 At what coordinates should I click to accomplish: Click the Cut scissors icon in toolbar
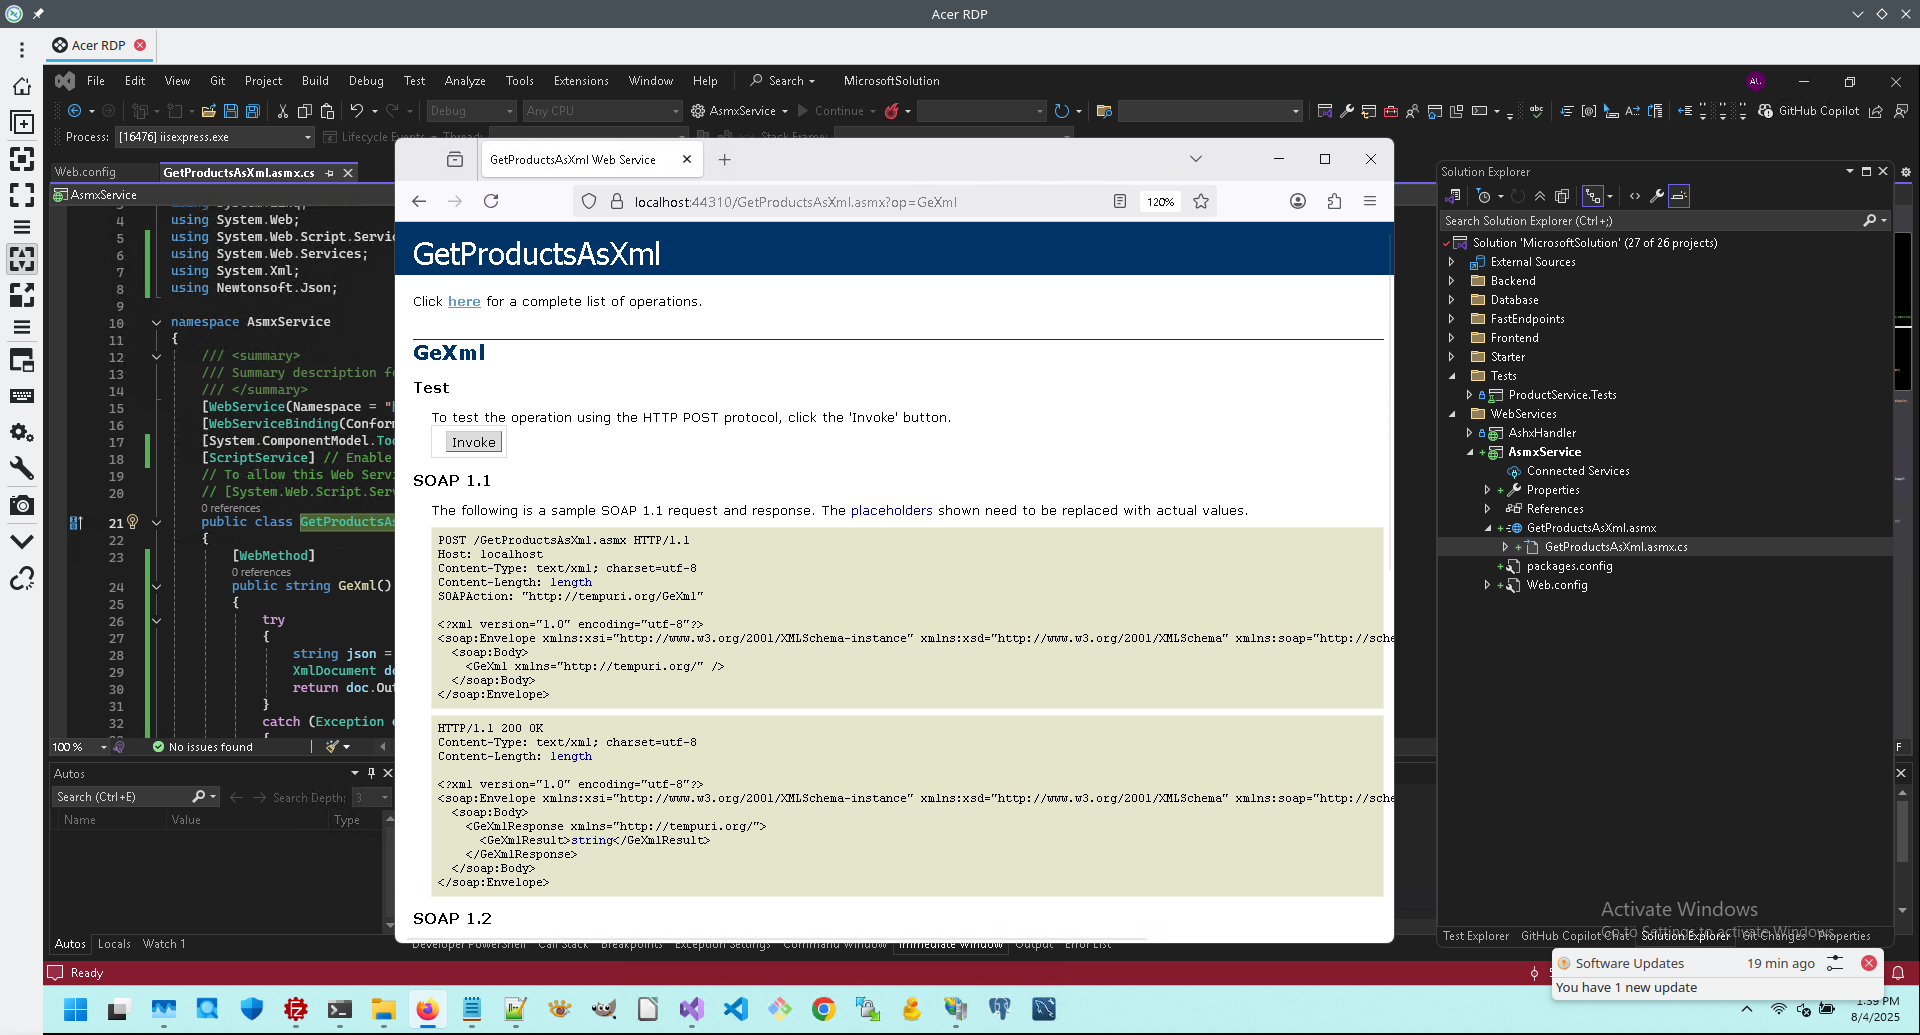(x=283, y=111)
